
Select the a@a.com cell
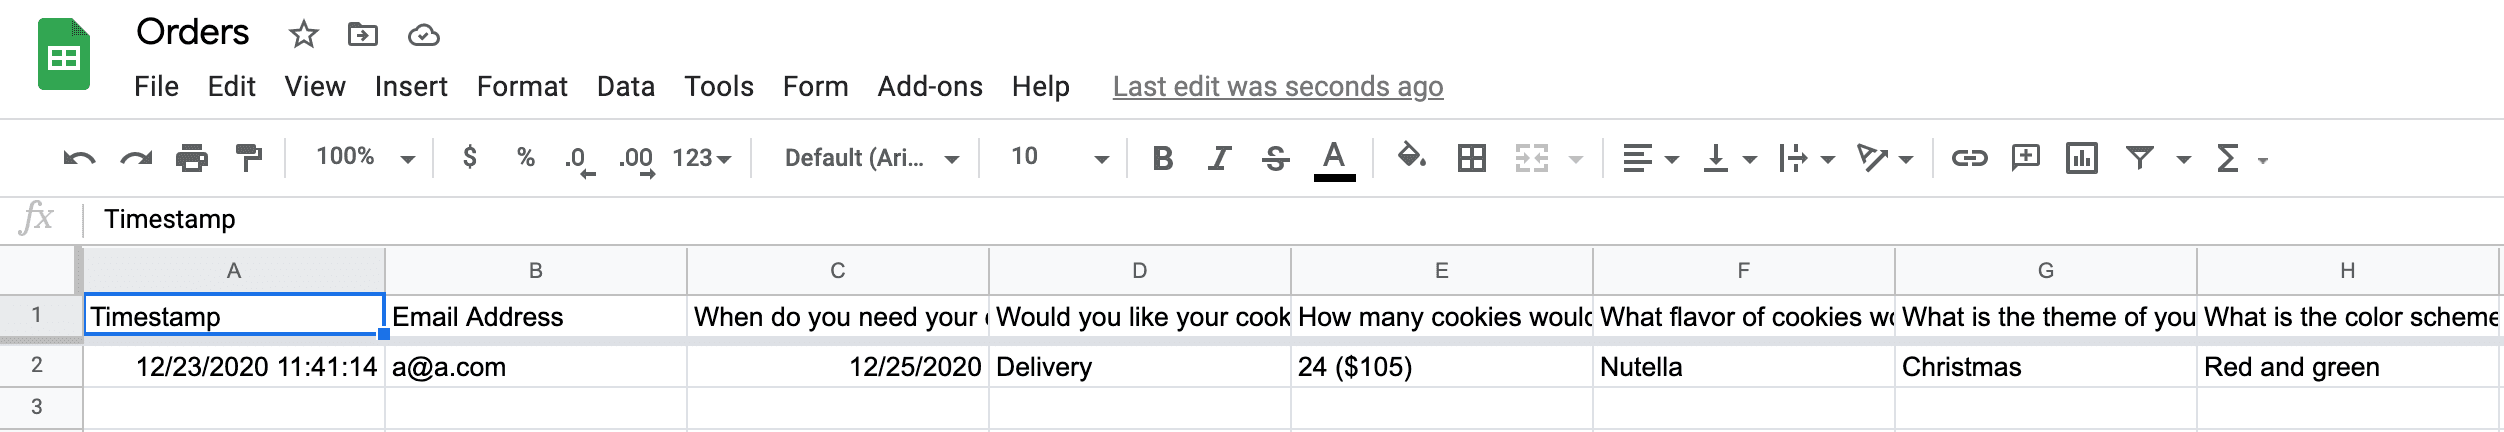[x=535, y=367]
